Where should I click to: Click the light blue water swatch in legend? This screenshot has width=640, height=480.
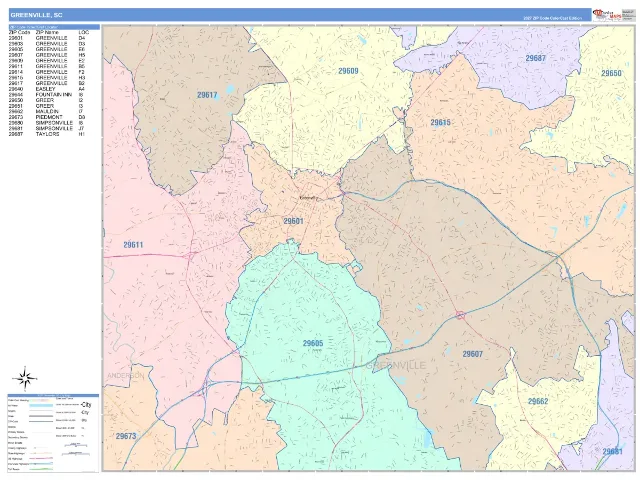pos(41,405)
